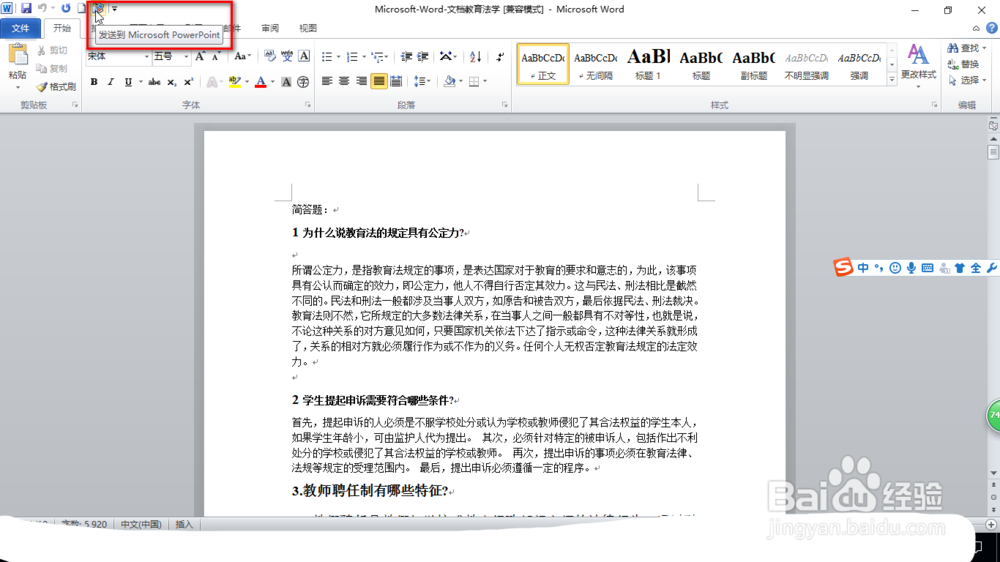Toggle Italic formatting
Screen dimensions: 1000x562
click(x=110, y=82)
